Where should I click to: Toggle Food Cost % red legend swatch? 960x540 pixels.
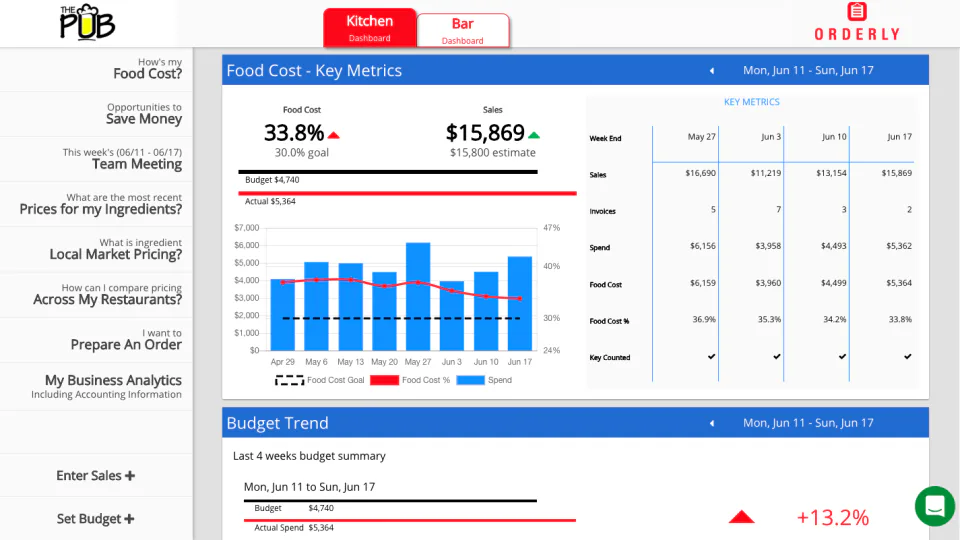(384, 380)
